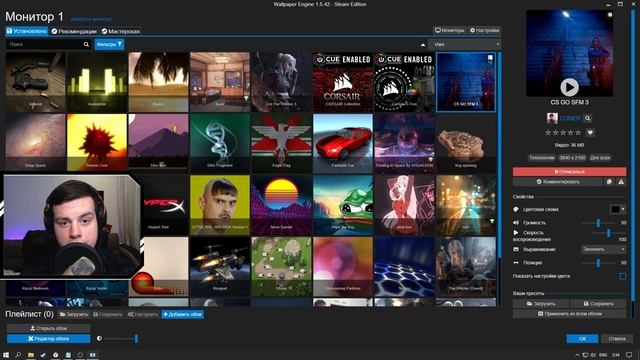Click Загрузить next to Плейлист

(73, 314)
